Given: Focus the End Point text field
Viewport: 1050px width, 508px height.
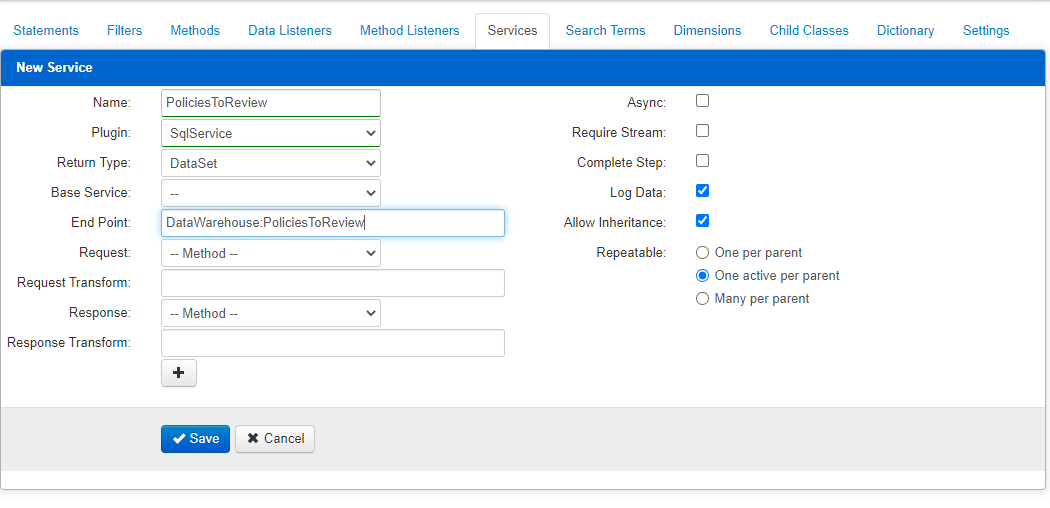Looking at the screenshot, I should coord(333,223).
